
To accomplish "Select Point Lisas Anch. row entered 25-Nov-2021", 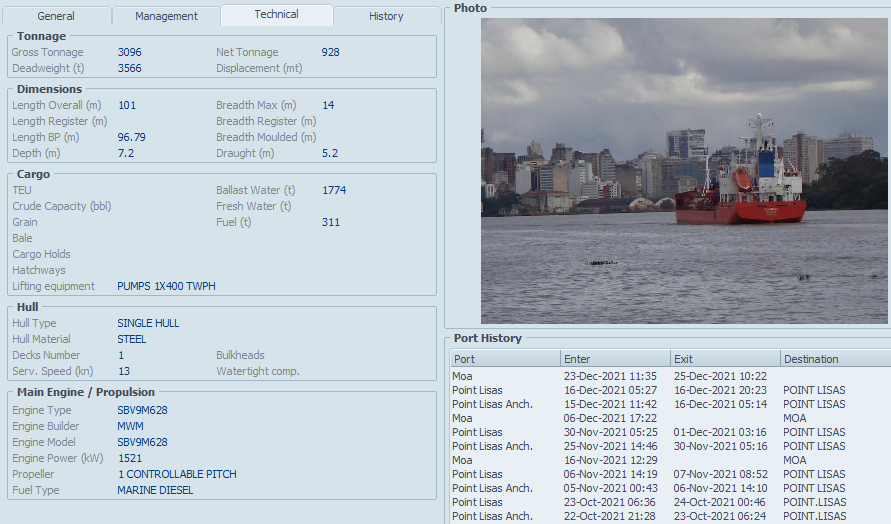I will click(671, 446).
